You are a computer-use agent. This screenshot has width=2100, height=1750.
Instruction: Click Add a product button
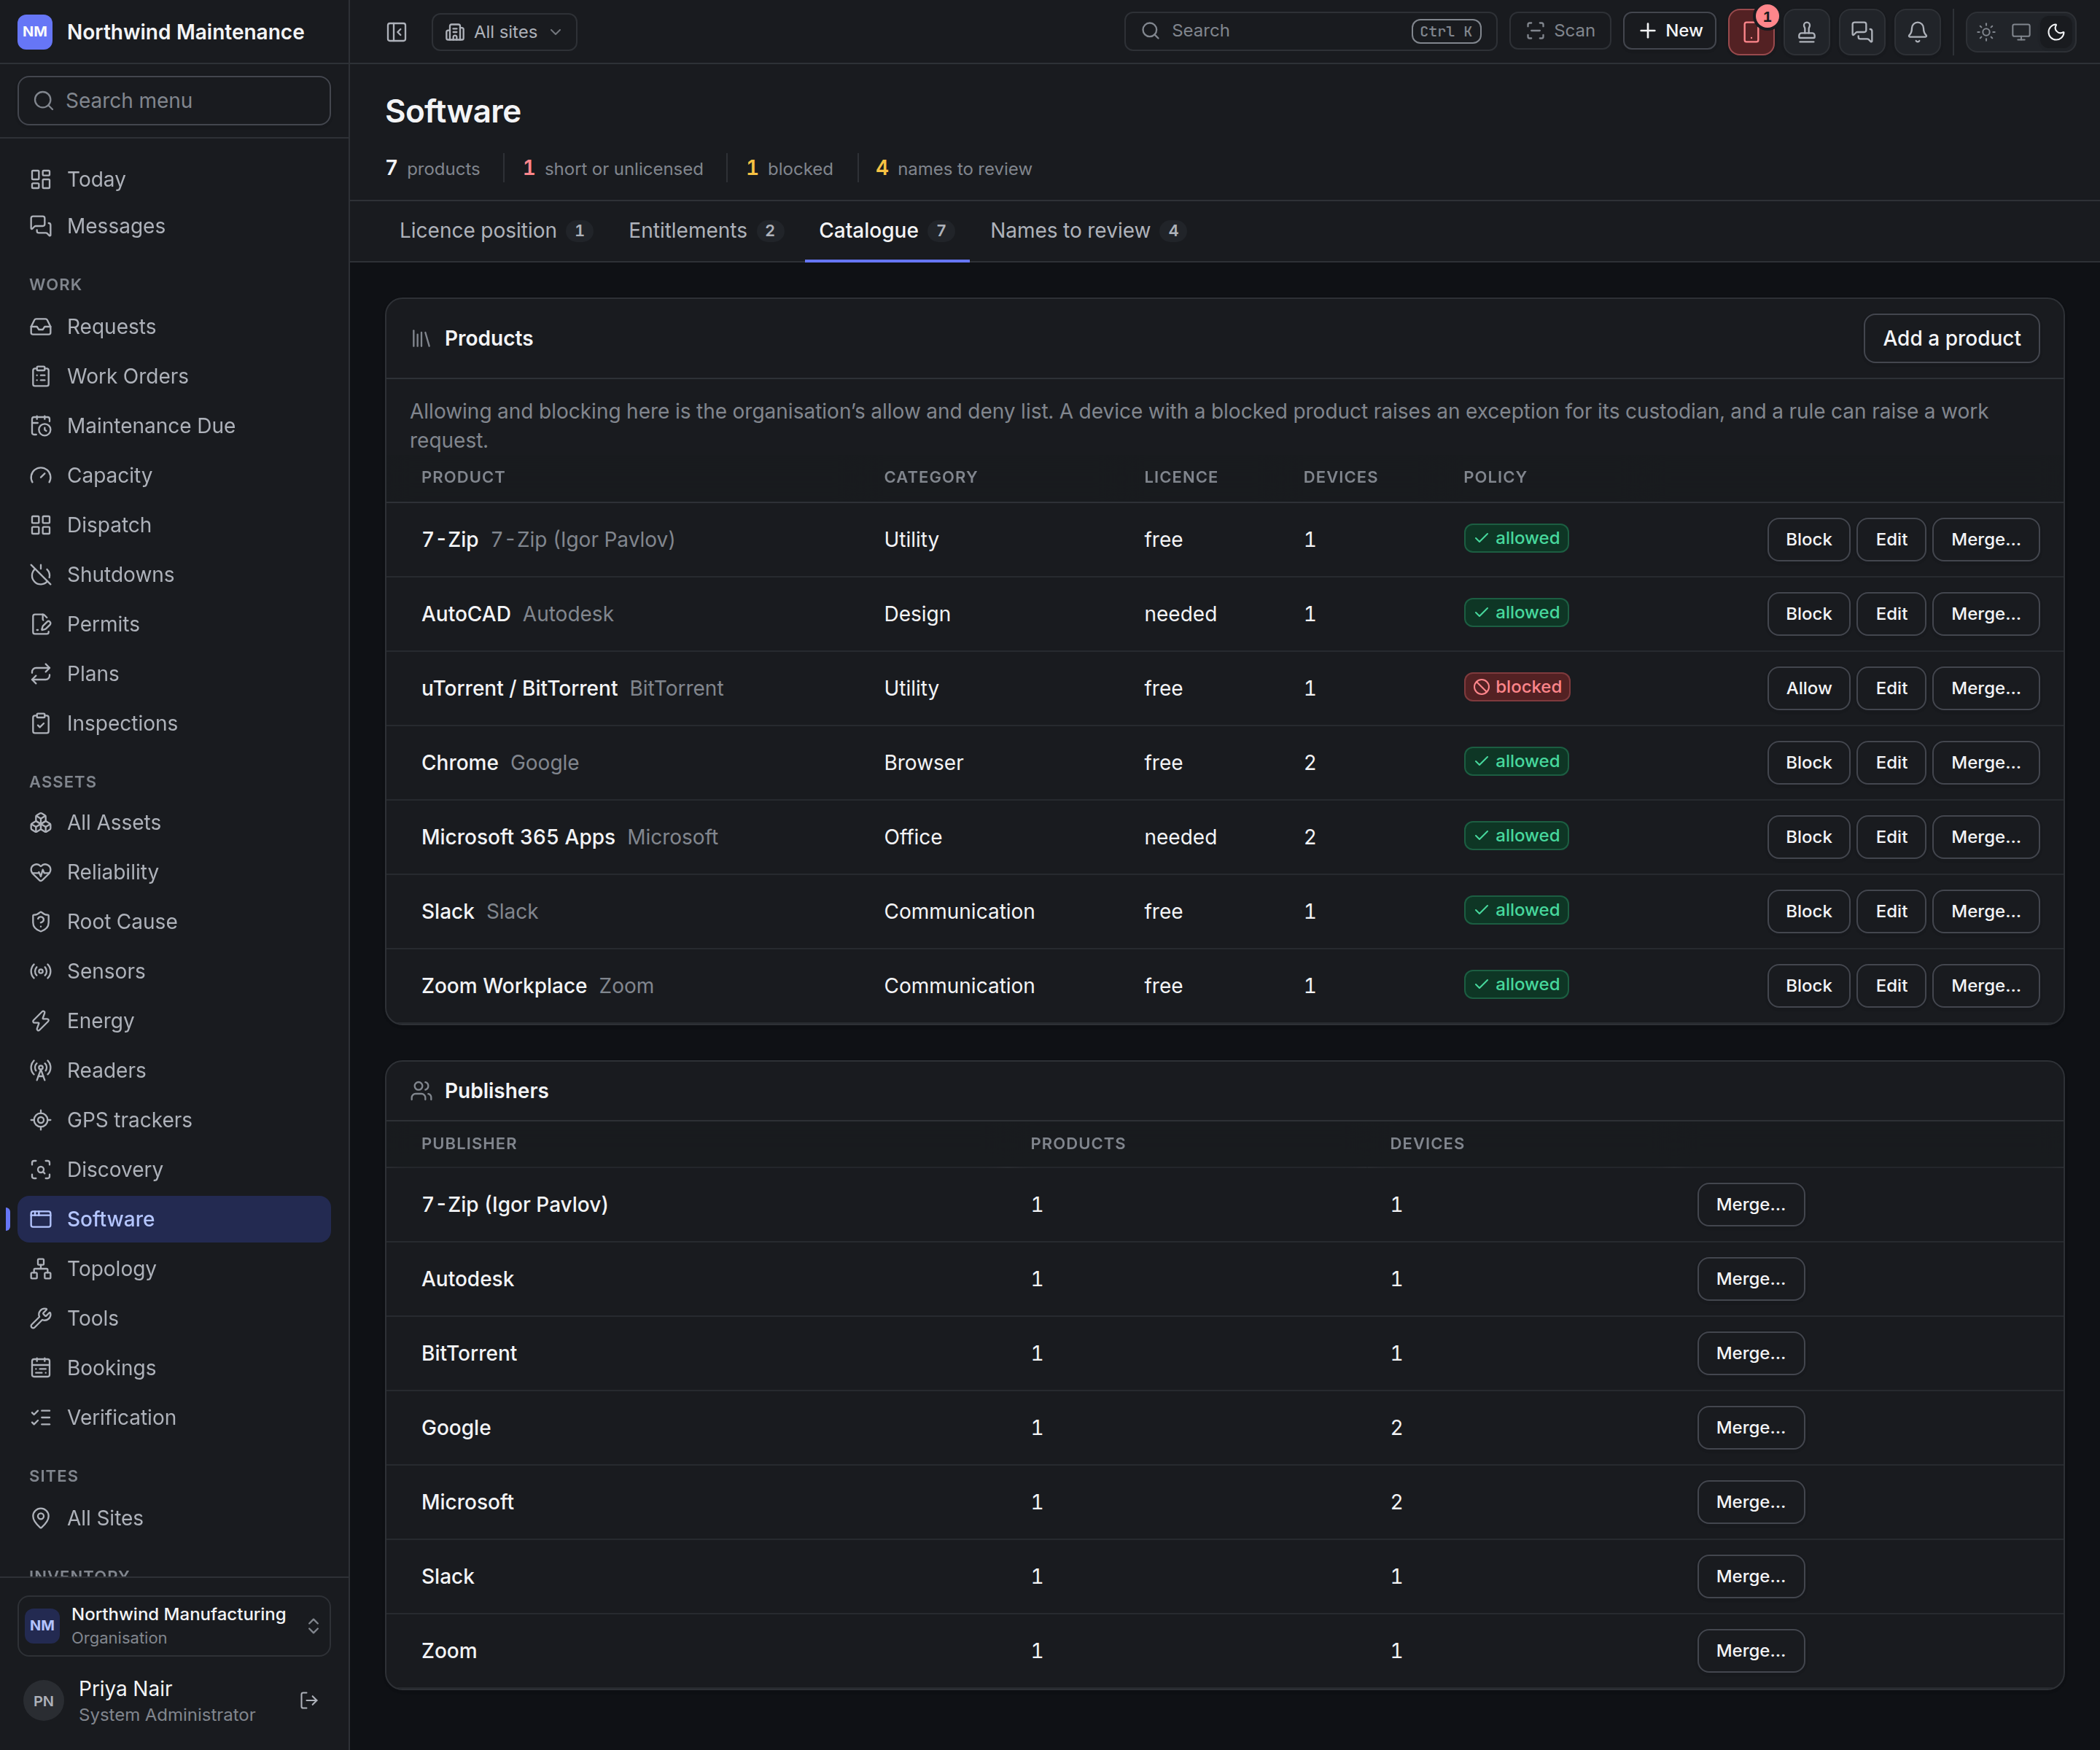coord(1951,338)
